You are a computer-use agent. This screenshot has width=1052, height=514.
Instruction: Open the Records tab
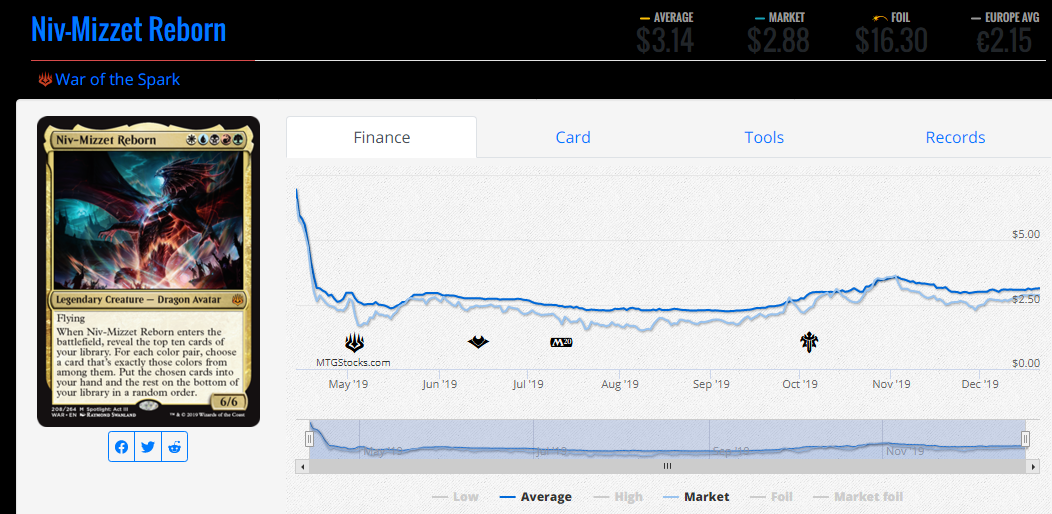pos(955,138)
